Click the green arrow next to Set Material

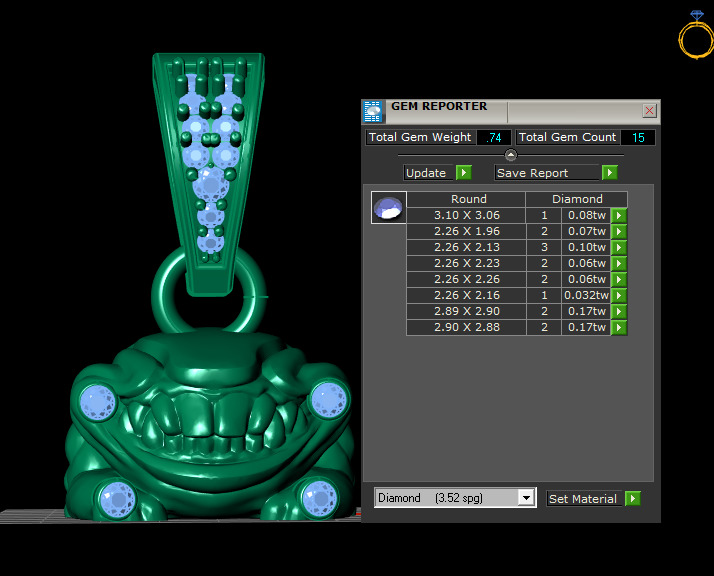632,499
